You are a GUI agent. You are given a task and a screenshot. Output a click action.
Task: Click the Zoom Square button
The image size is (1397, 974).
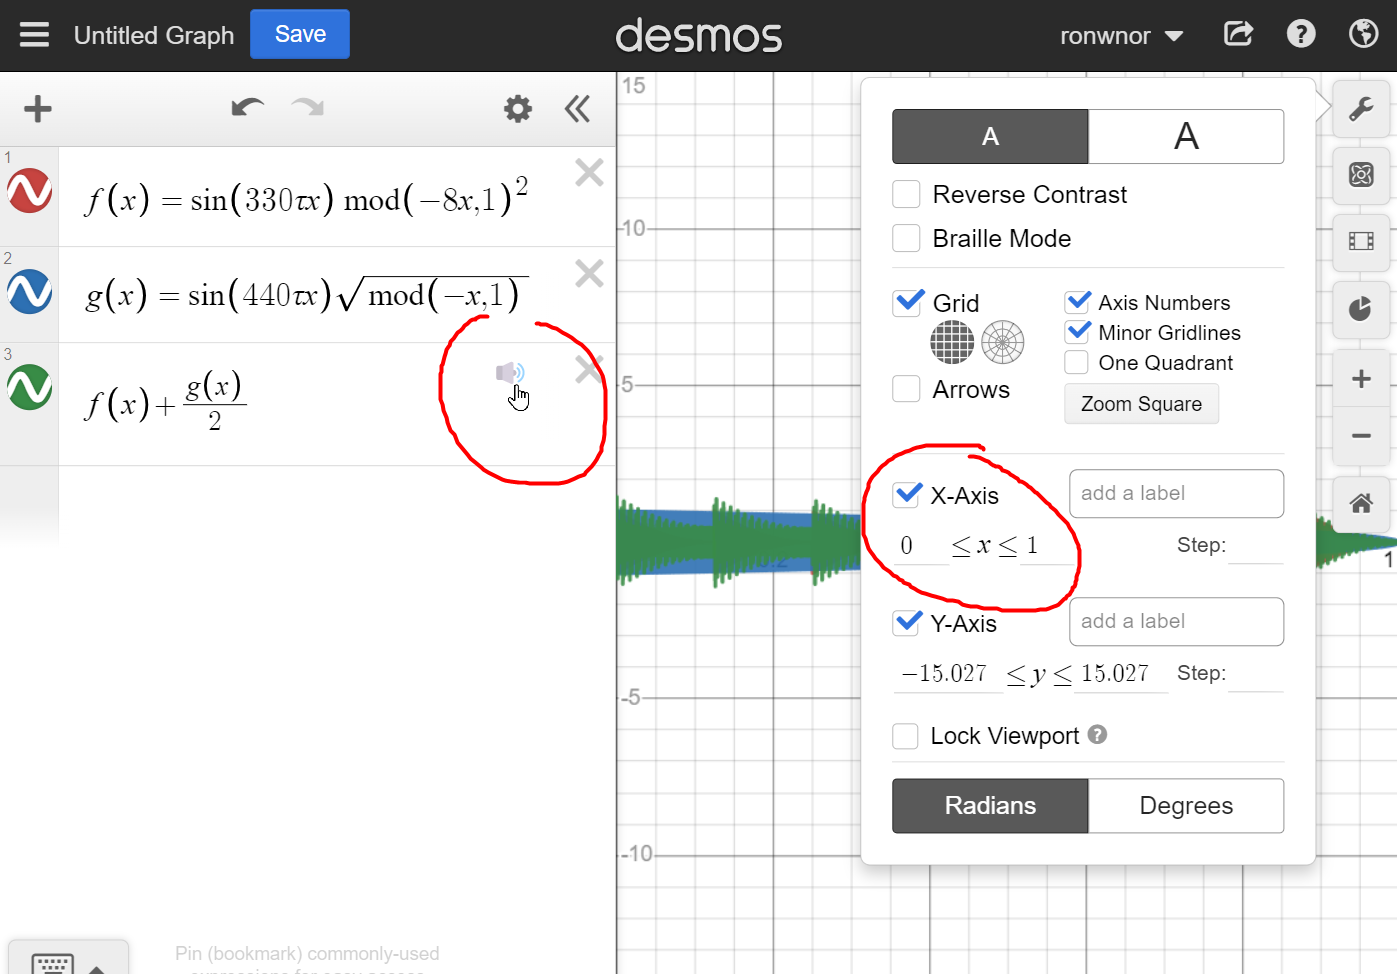[1141, 404]
